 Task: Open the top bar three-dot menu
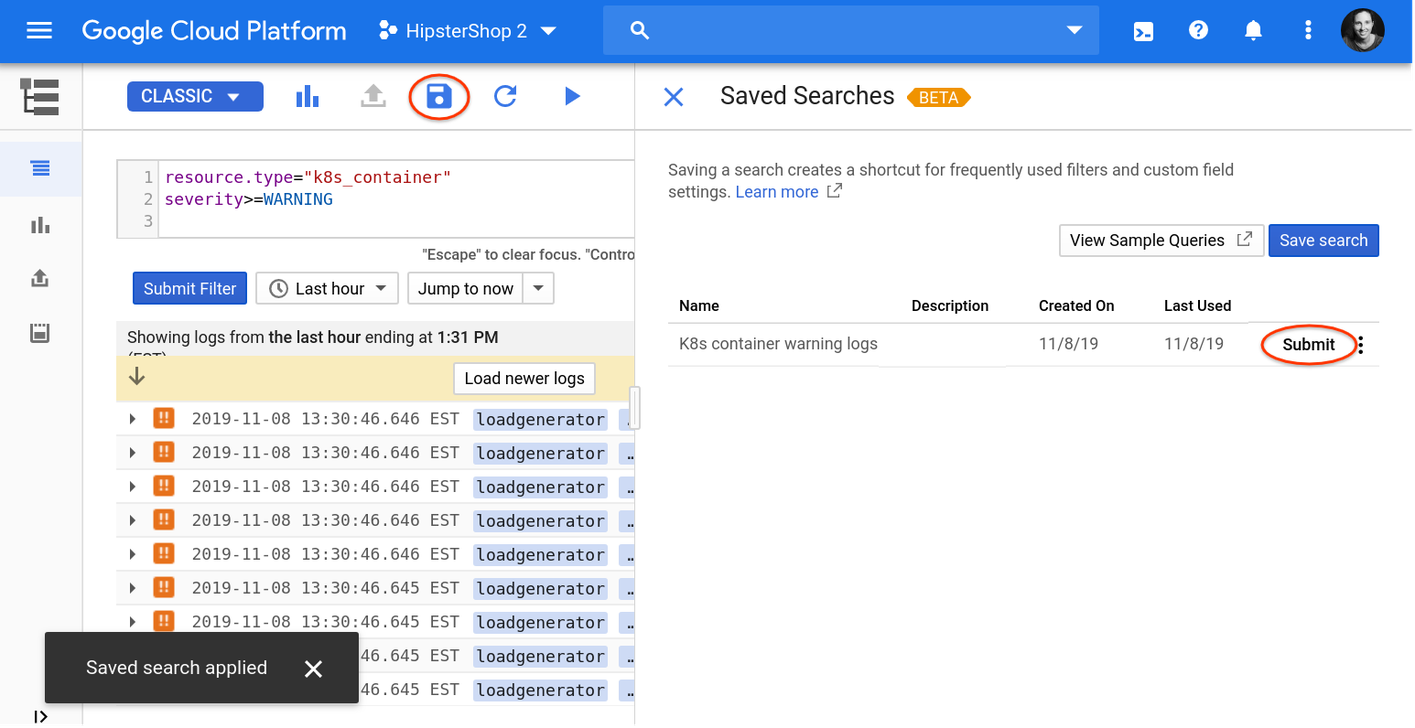coord(1307,31)
